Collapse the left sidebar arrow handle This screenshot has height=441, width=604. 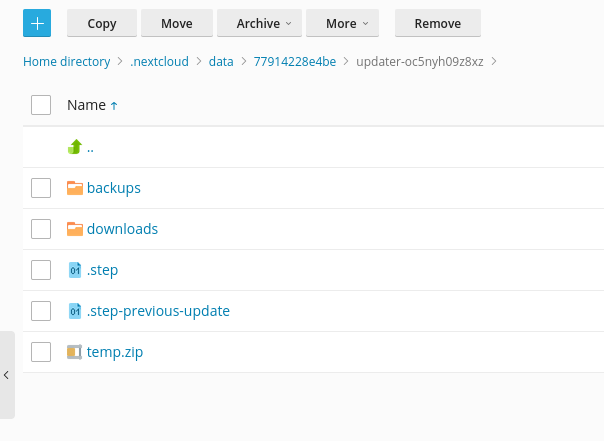(x=7, y=375)
